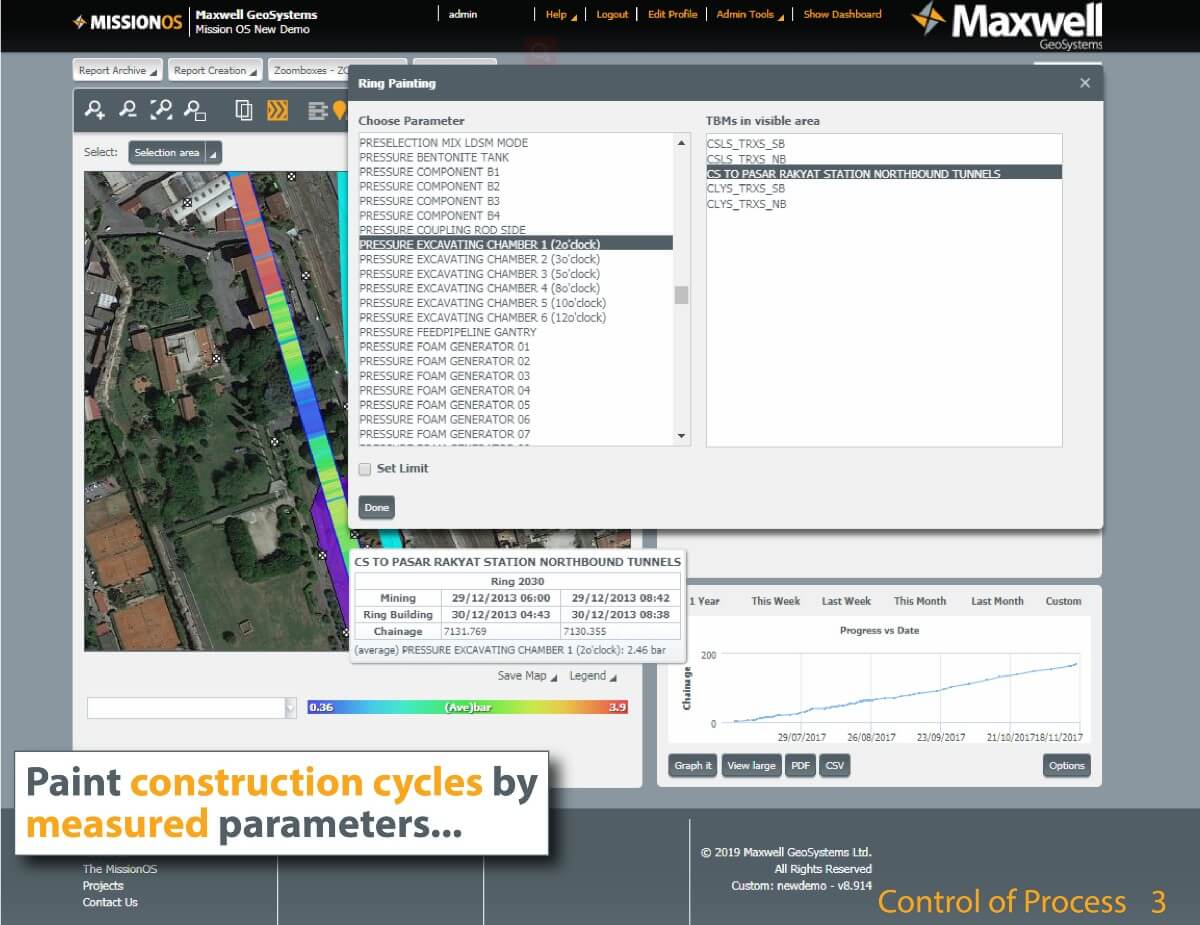1200x925 pixels.
Task: Open the combo box beside the colour legend
Action: pos(192,708)
